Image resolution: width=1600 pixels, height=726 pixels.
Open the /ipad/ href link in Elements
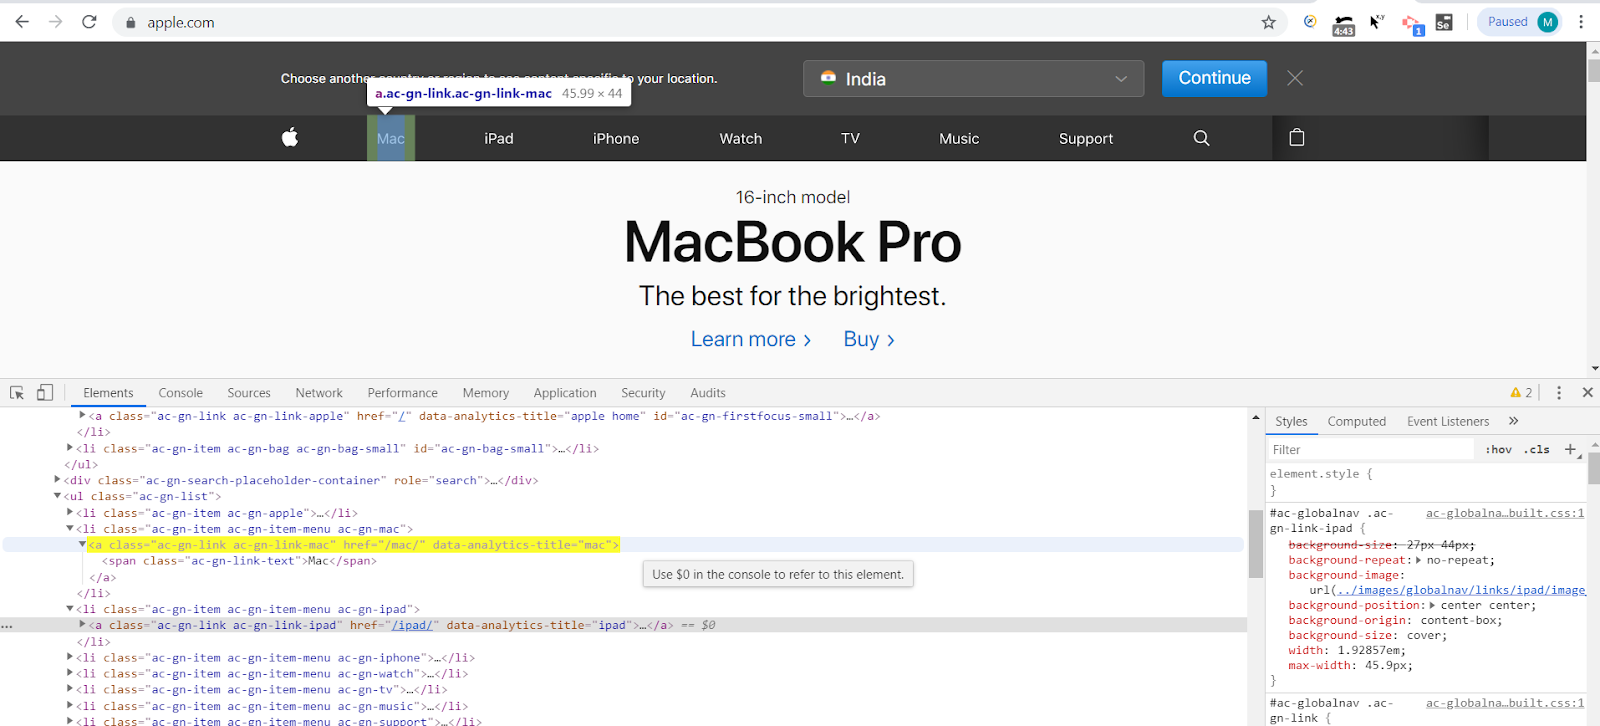412,625
